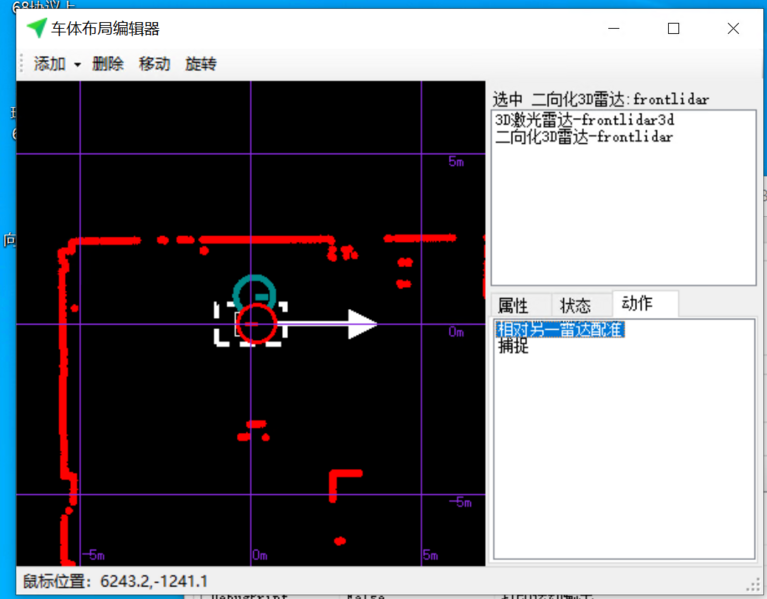Click the 删除 toolbar button
Viewport: 767px width, 599px height.
(x=108, y=64)
